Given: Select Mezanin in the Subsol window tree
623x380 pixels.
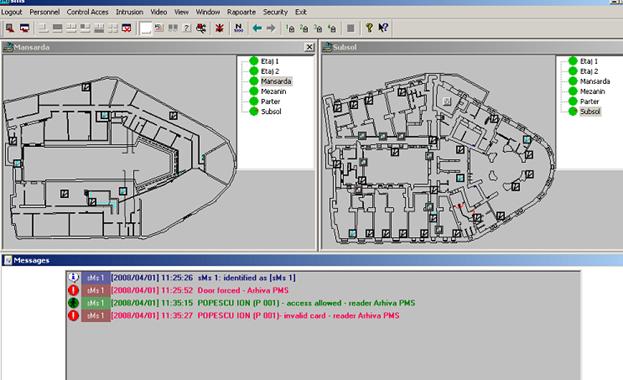Looking at the screenshot, I should point(592,91).
